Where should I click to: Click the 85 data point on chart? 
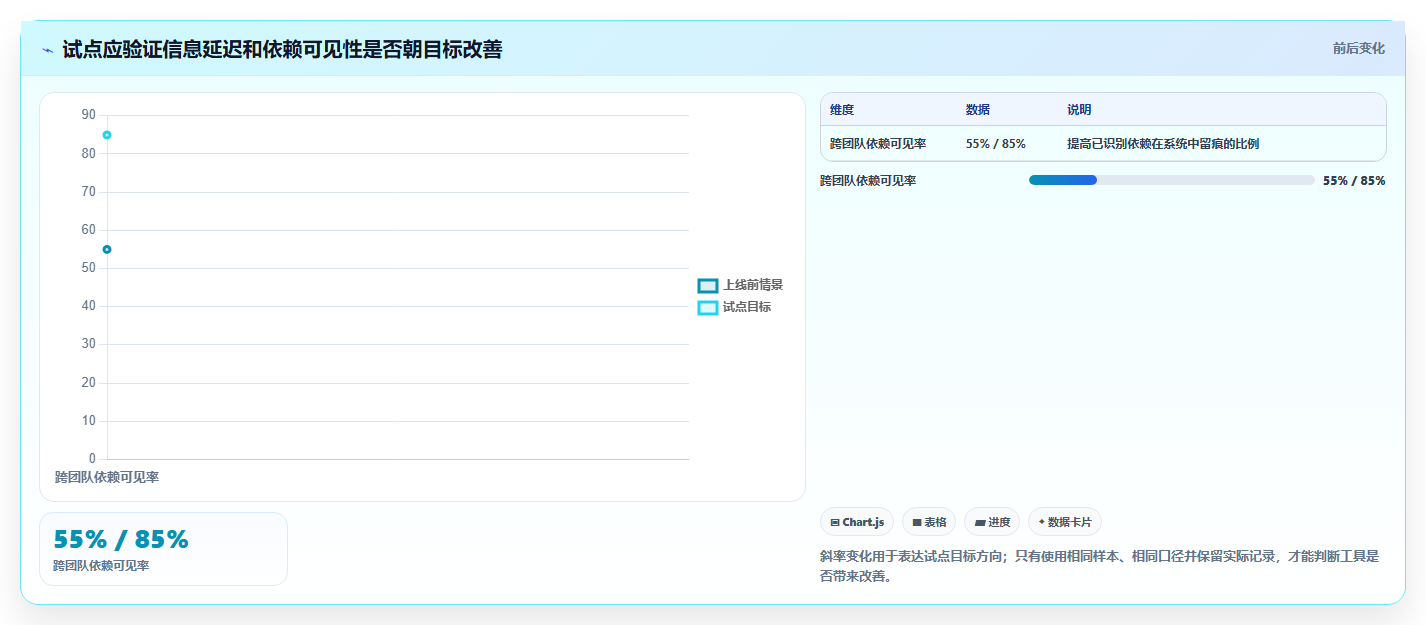pyautogui.click(x=107, y=135)
